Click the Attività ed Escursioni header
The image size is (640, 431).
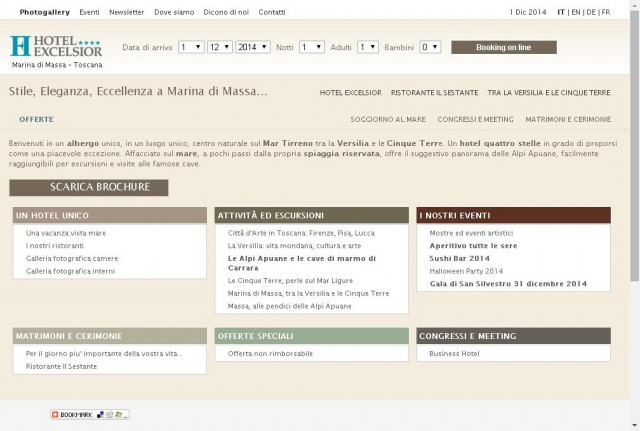point(312,215)
